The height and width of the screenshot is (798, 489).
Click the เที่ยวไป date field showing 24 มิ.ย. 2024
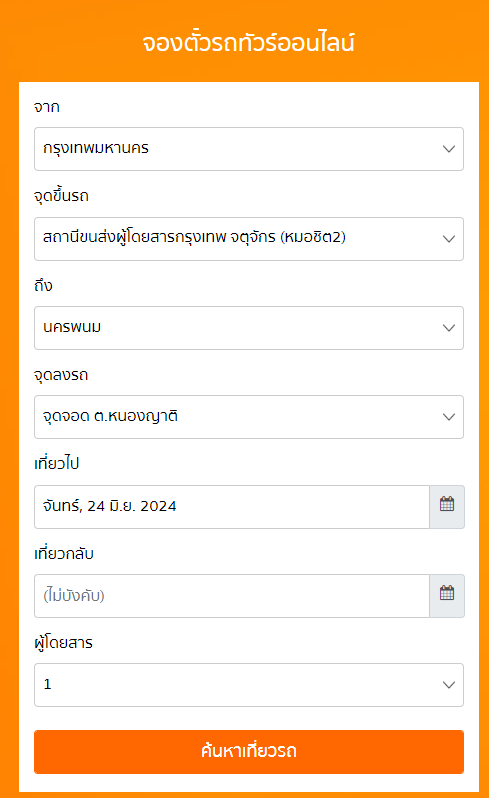[232, 507]
